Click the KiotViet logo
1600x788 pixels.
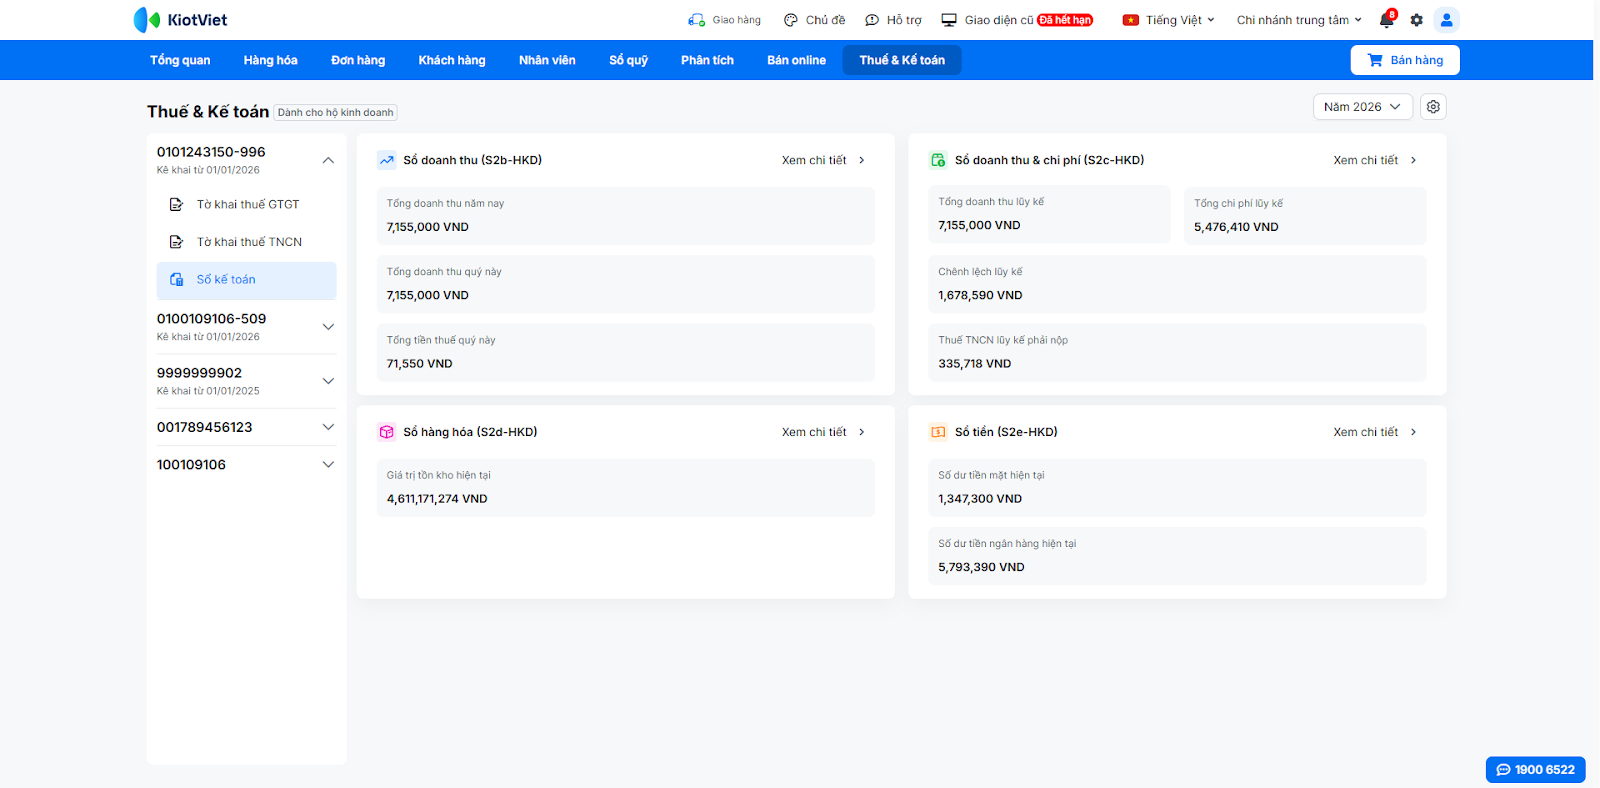[x=180, y=20]
